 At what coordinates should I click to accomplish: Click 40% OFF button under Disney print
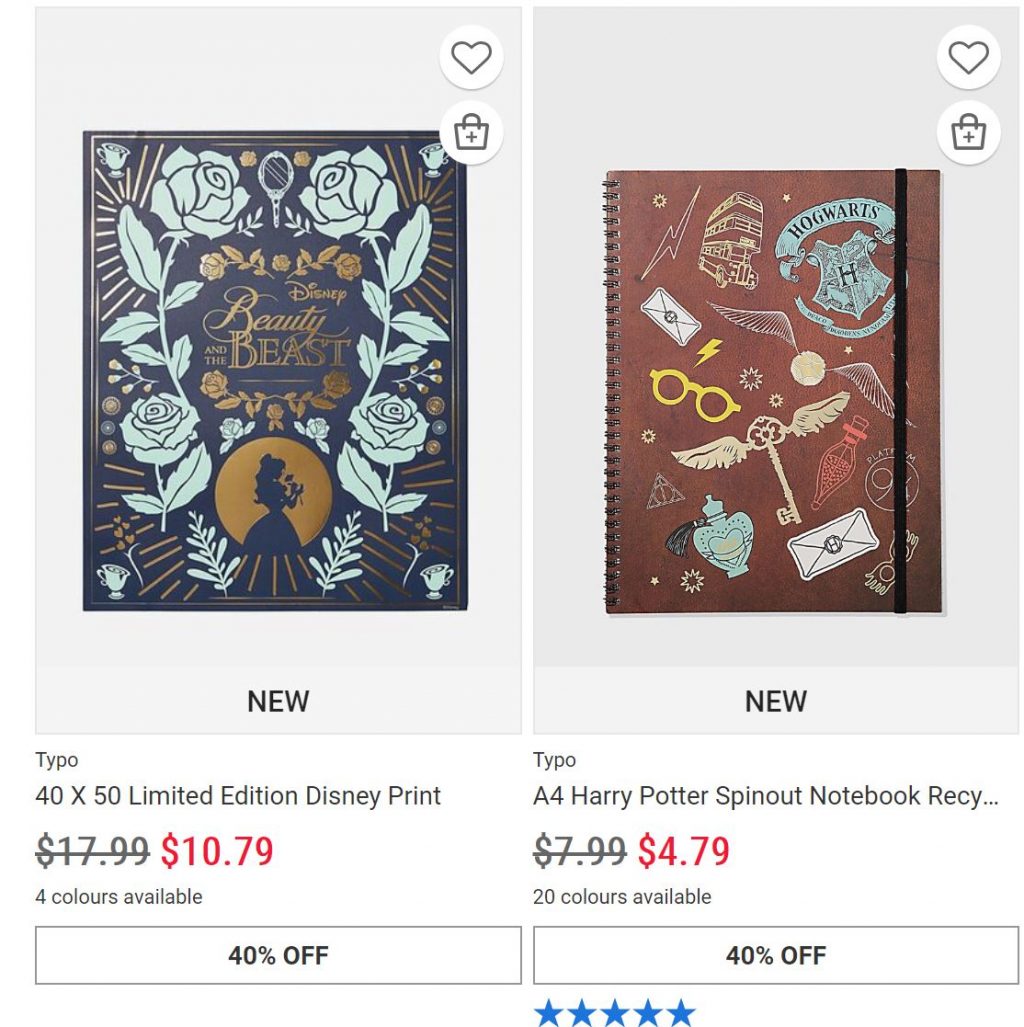coord(278,955)
